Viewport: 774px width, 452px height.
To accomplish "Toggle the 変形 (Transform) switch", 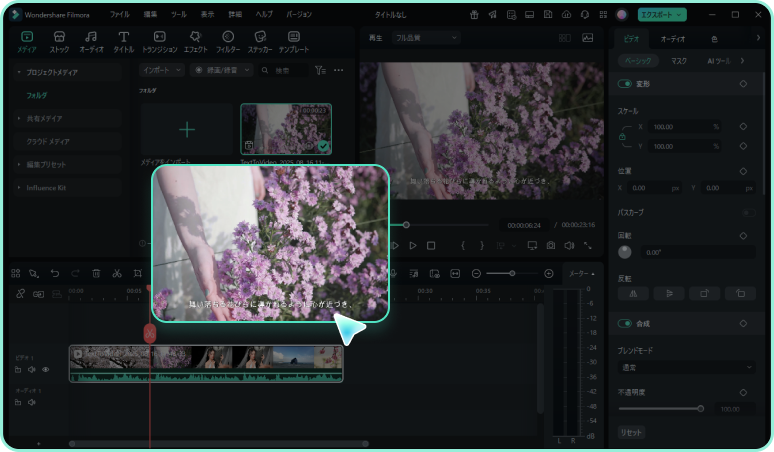I will (624, 84).
